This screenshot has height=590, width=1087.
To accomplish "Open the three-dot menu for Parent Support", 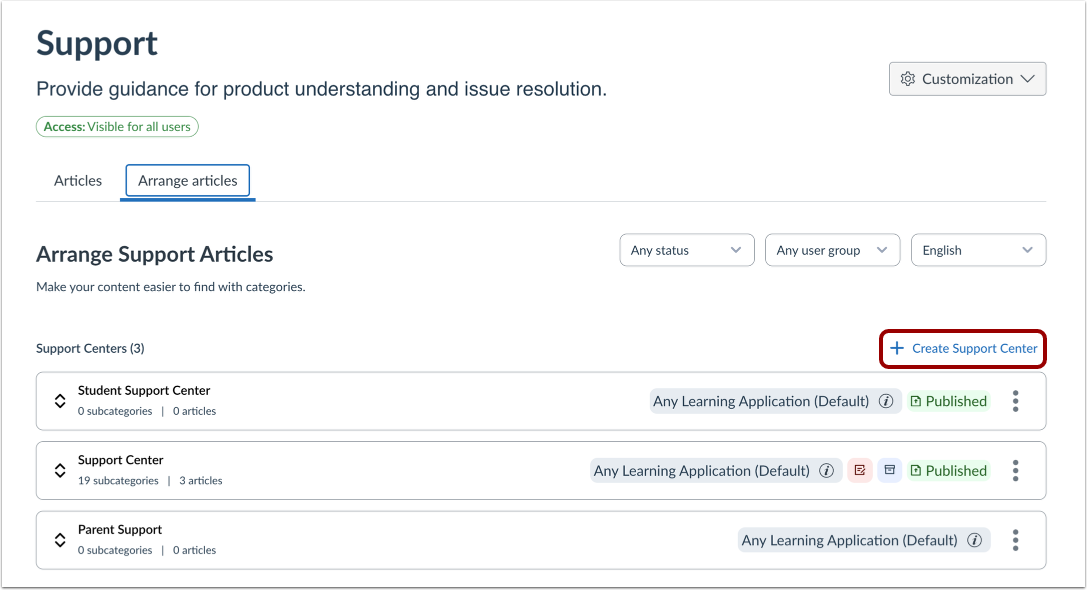I will [1015, 540].
